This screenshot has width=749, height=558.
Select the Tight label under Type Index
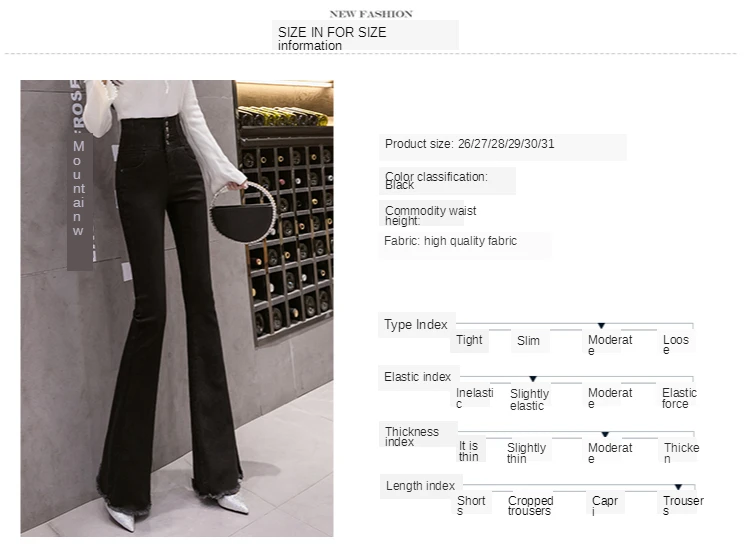[469, 340]
